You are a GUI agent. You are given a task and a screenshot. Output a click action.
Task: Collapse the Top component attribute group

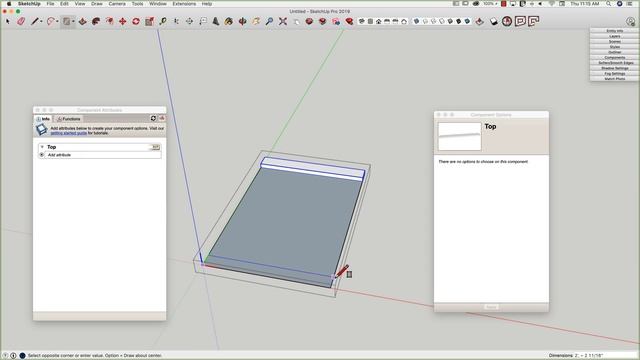click(x=42, y=147)
